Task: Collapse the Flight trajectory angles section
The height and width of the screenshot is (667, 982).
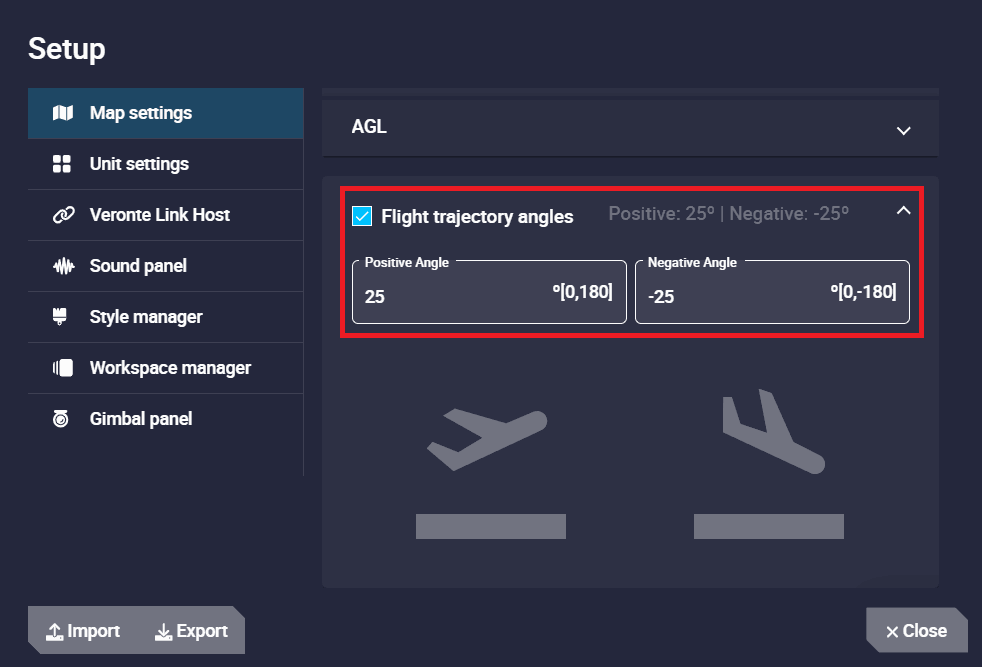Action: pos(903,211)
